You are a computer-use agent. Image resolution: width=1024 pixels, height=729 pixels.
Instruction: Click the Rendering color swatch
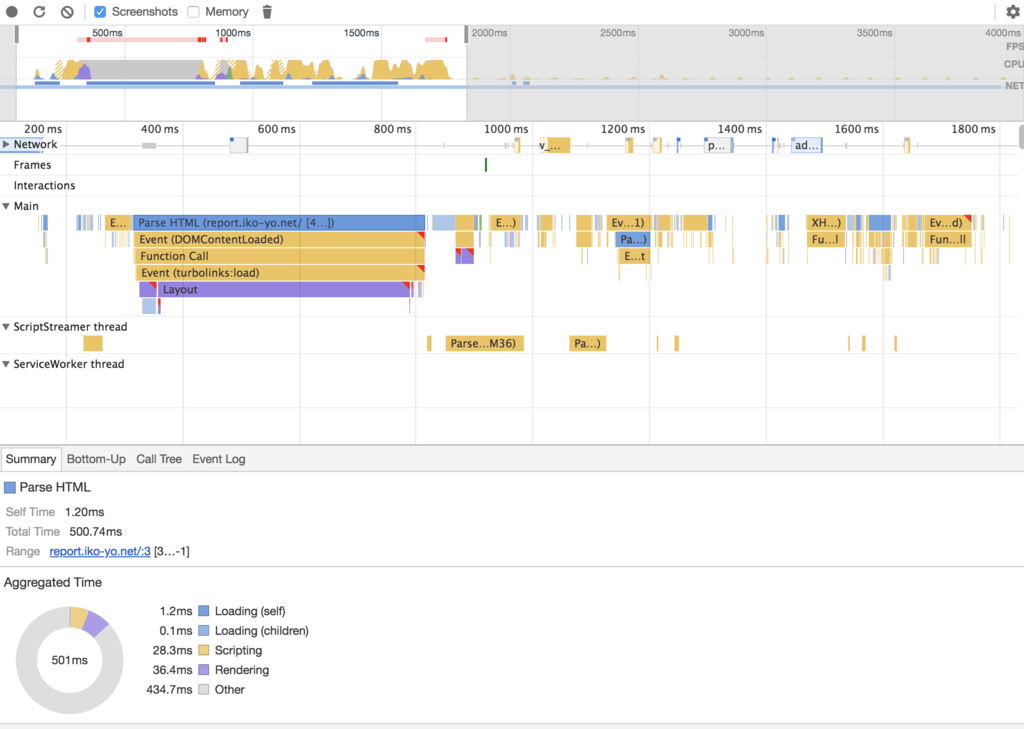click(204, 670)
